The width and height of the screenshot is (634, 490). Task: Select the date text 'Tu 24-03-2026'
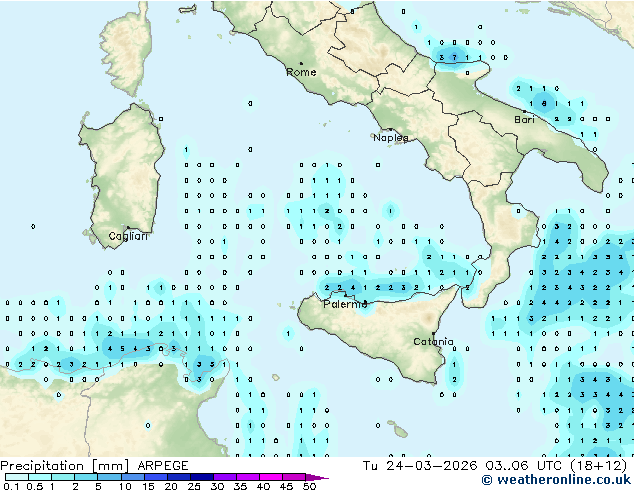420,466
